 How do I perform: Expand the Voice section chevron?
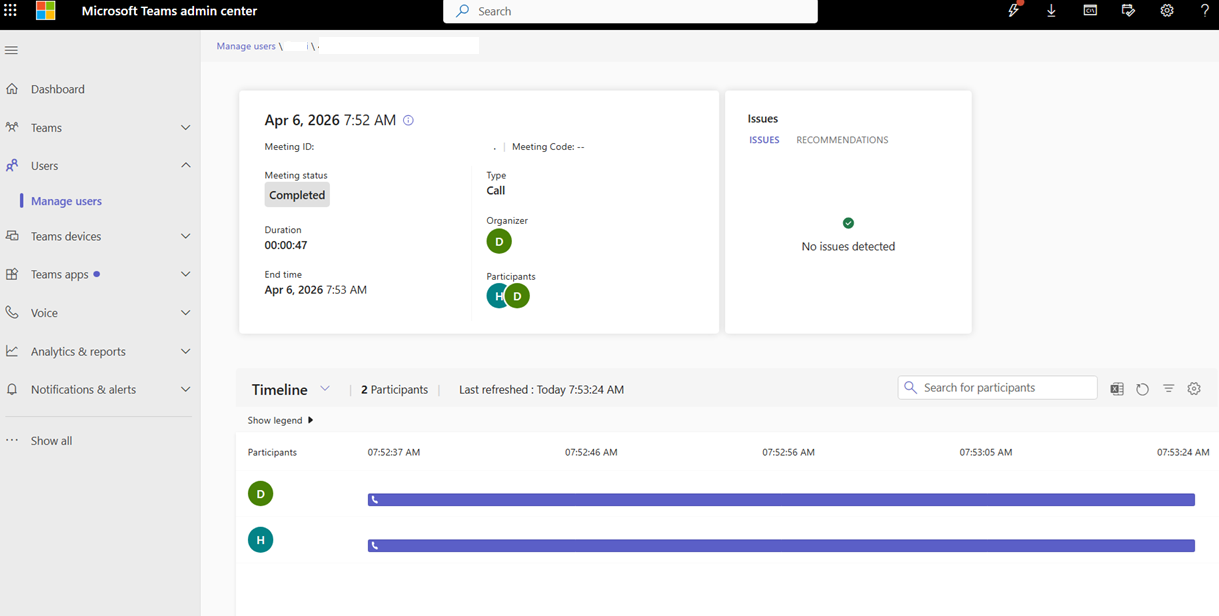coord(185,313)
